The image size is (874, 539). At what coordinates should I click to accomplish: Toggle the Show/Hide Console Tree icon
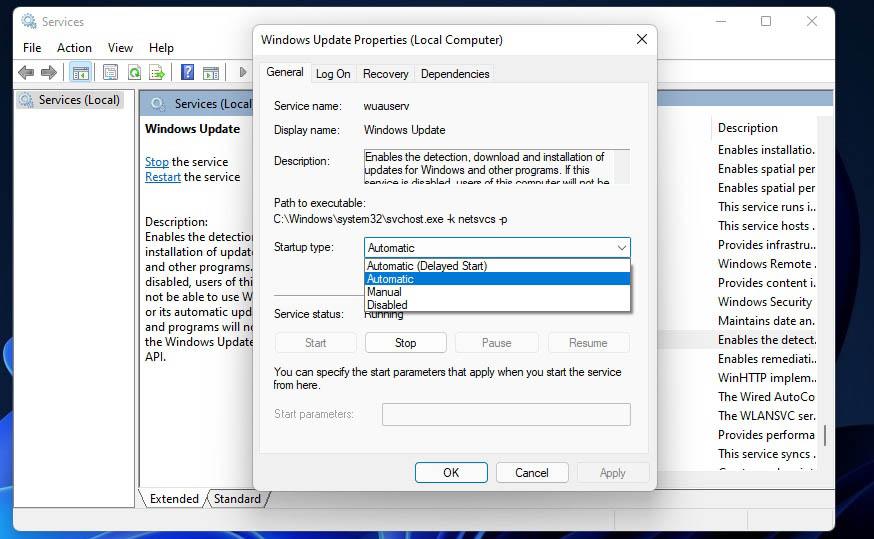(80, 72)
